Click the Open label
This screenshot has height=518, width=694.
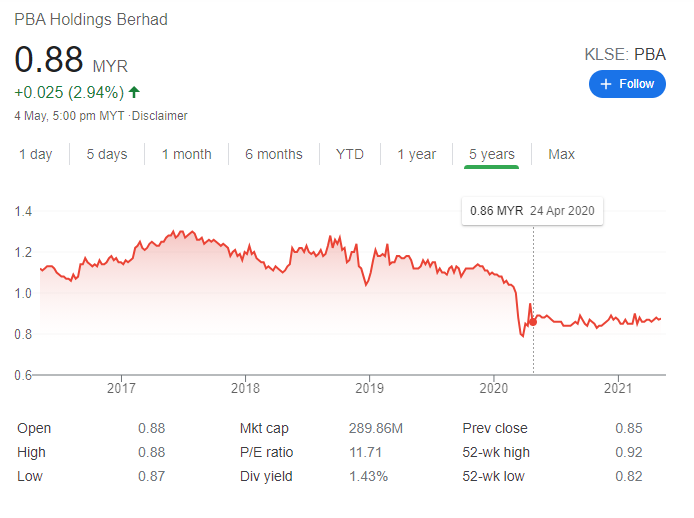[x=34, y=428]
